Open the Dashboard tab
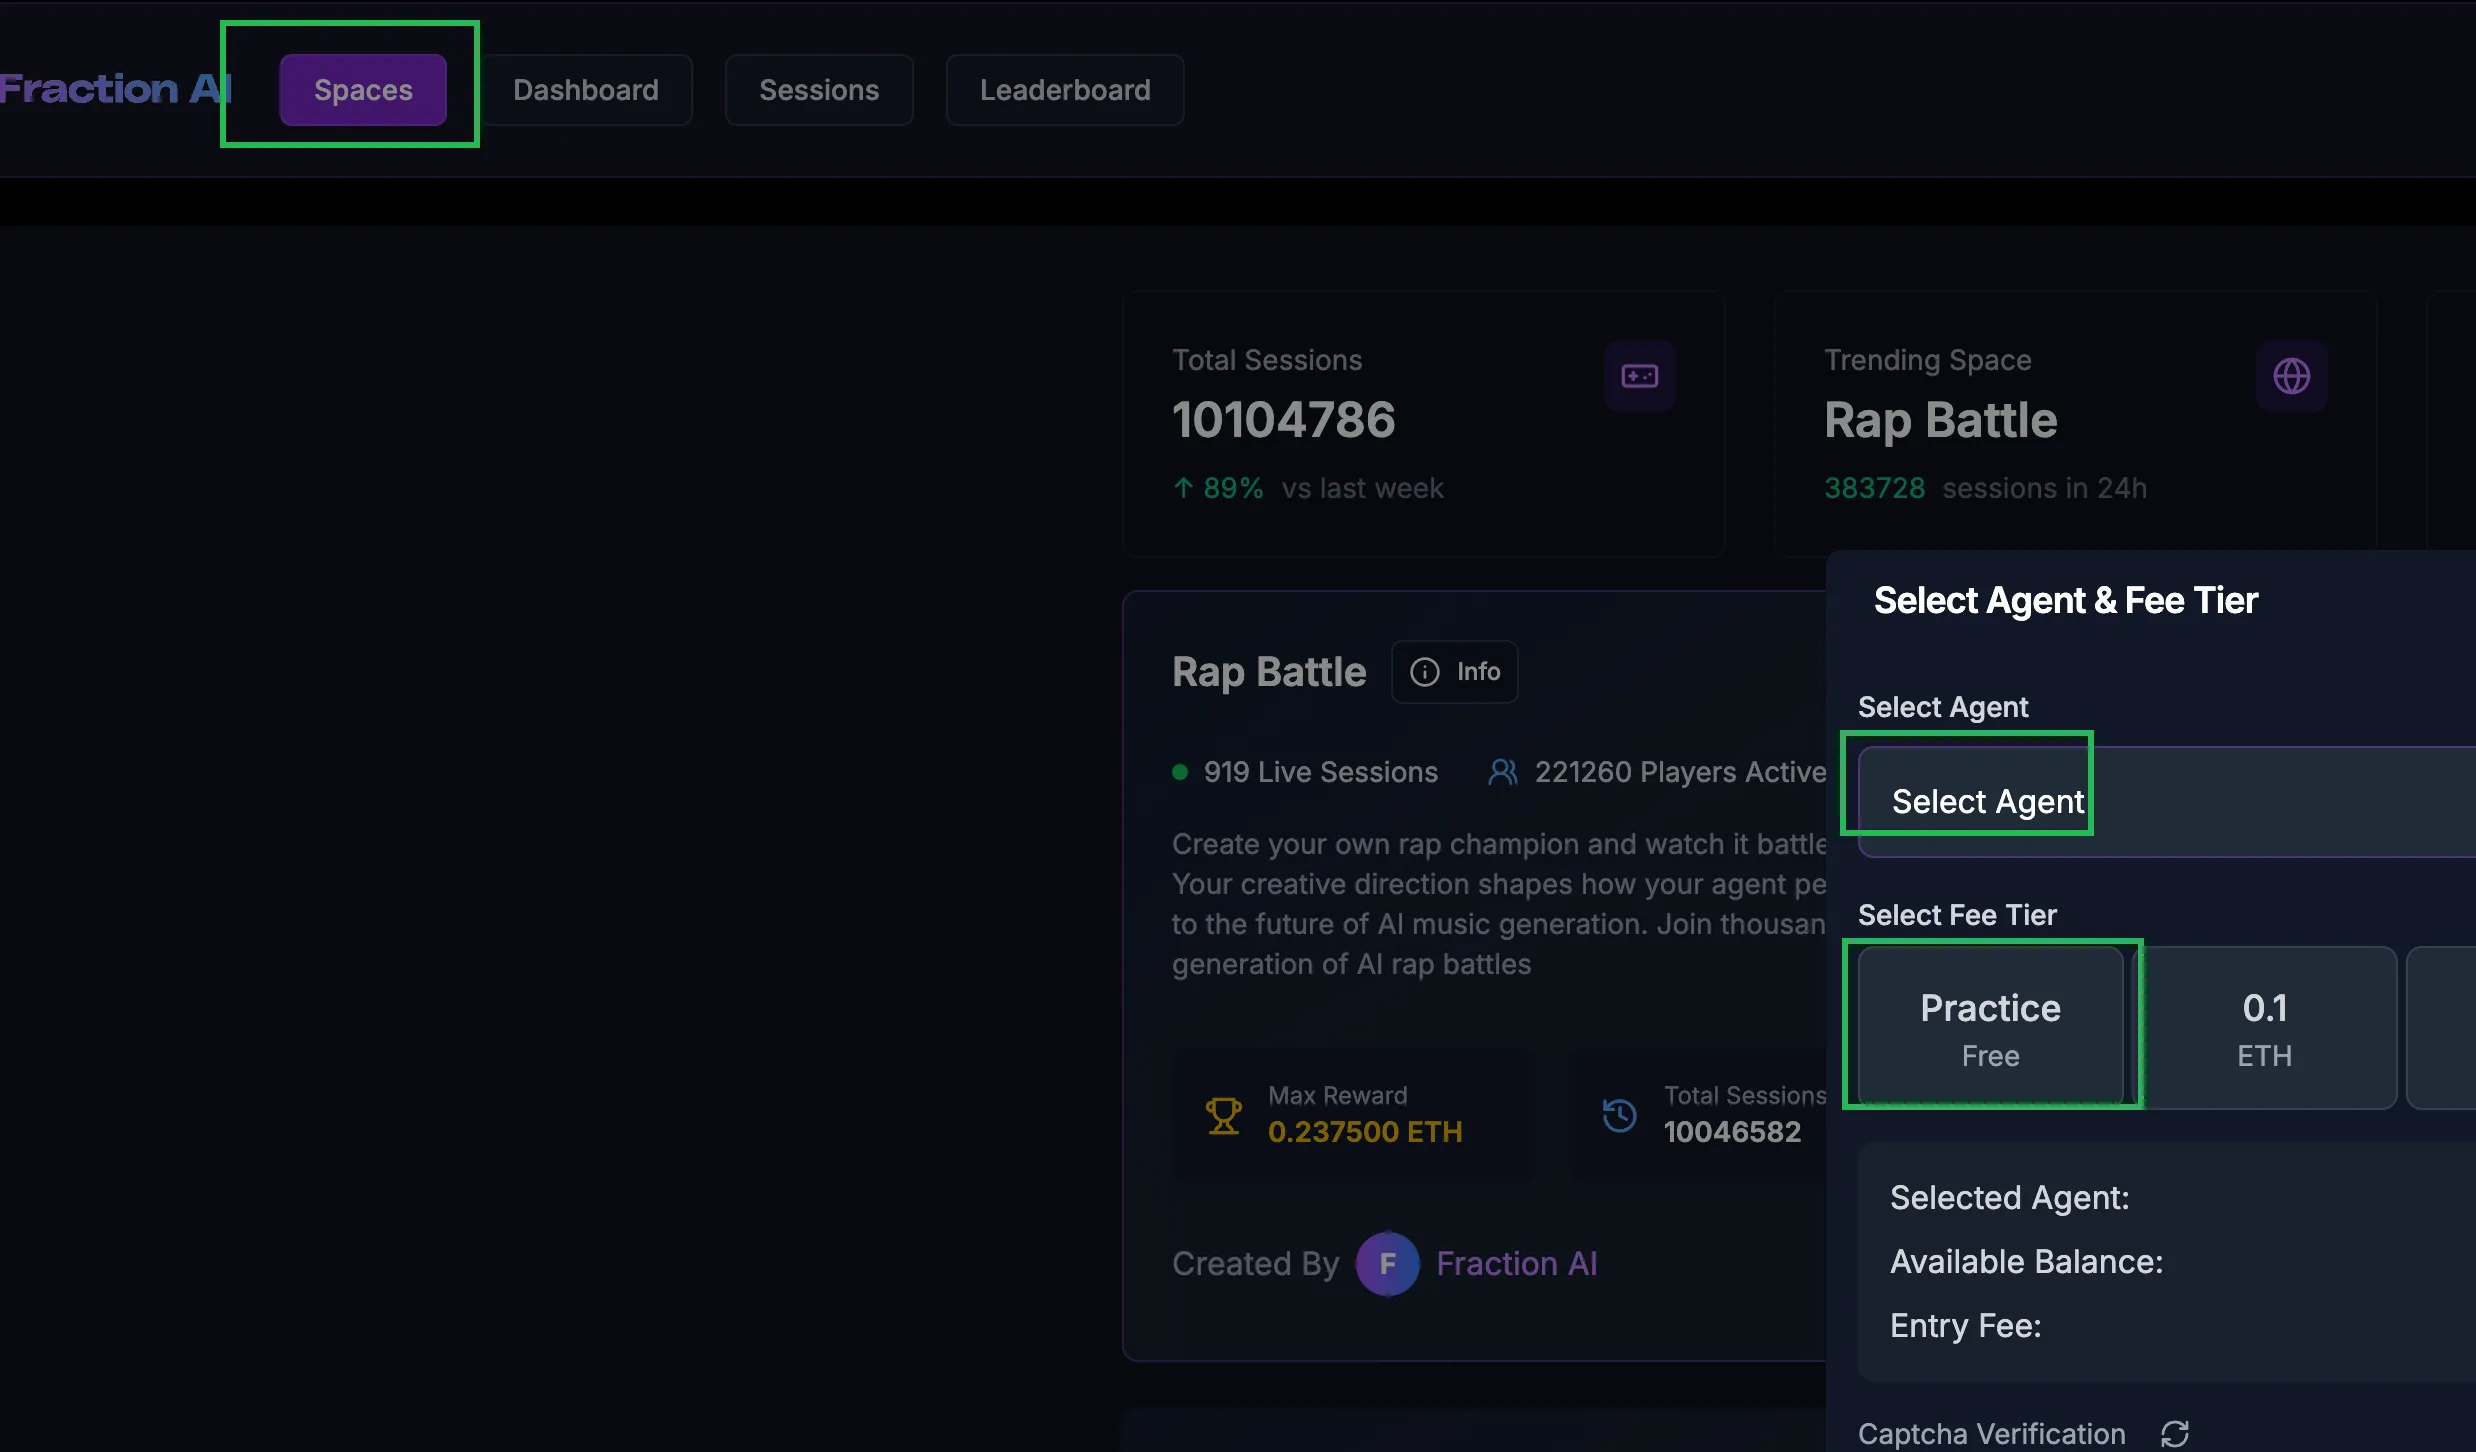This screenshot has width=2476, height=1452. point(586,90)
